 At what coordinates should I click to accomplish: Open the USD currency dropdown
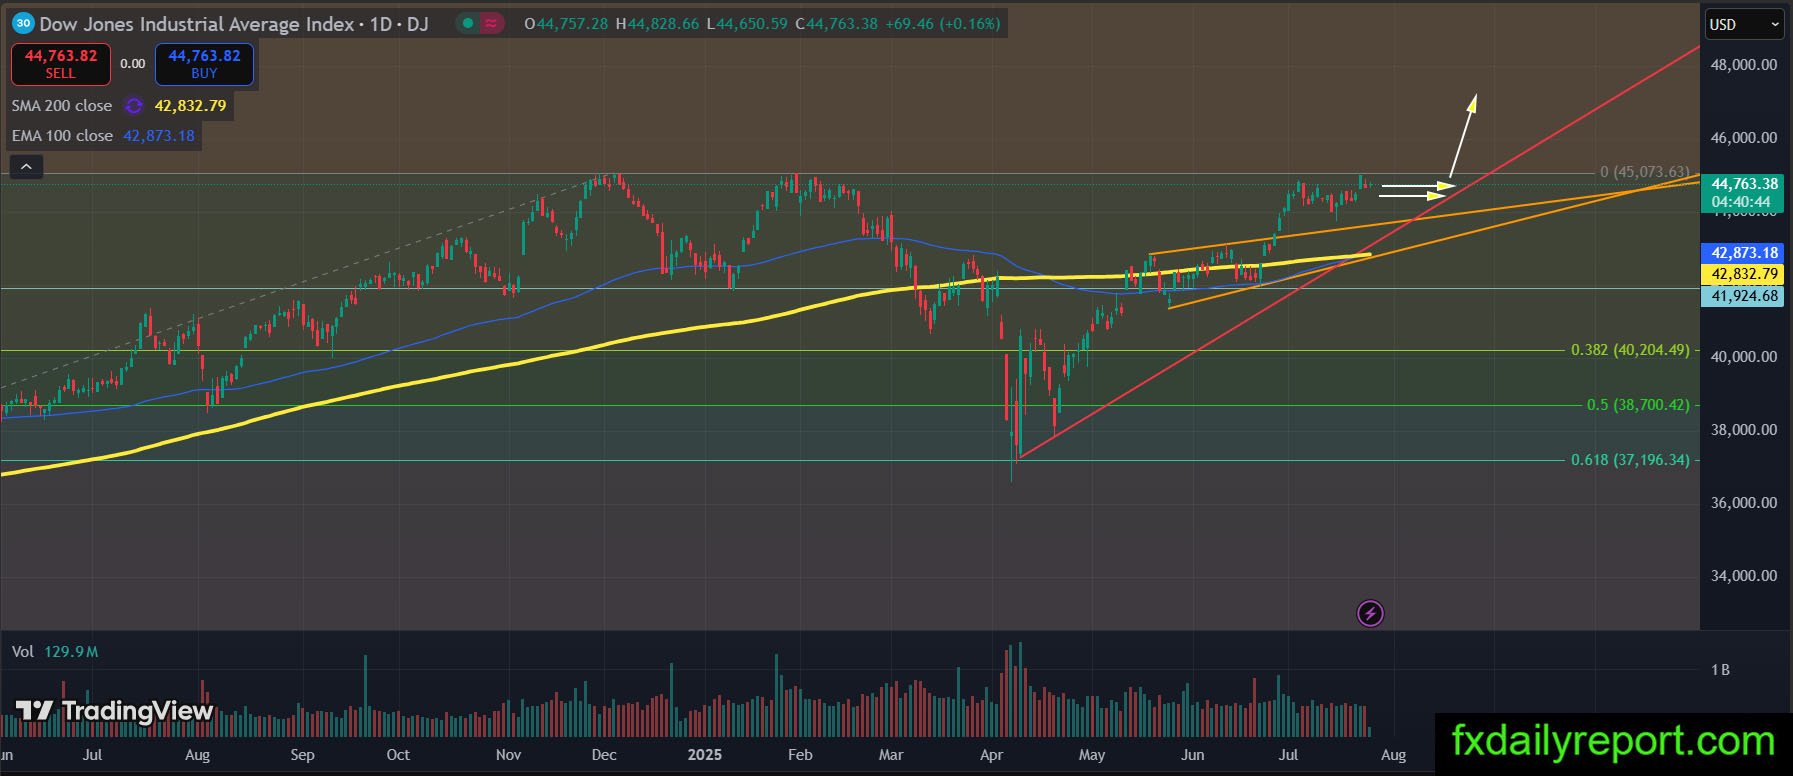(1744, 24)
